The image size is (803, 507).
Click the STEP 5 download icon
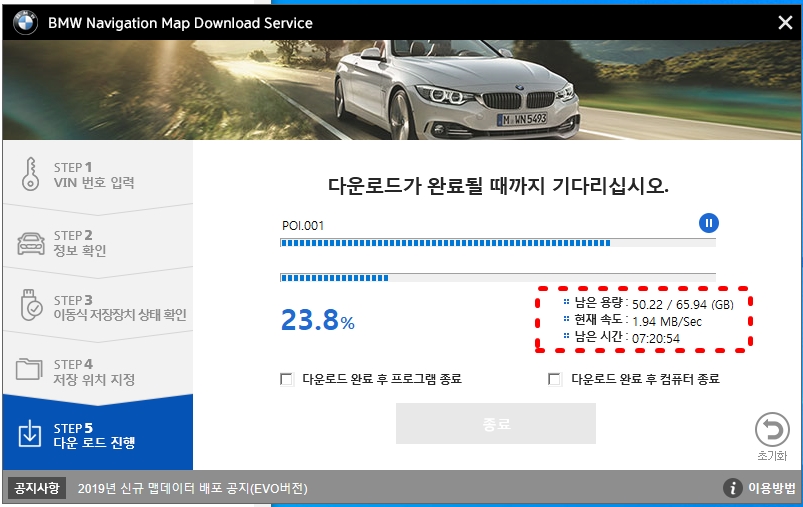[30, 434]
